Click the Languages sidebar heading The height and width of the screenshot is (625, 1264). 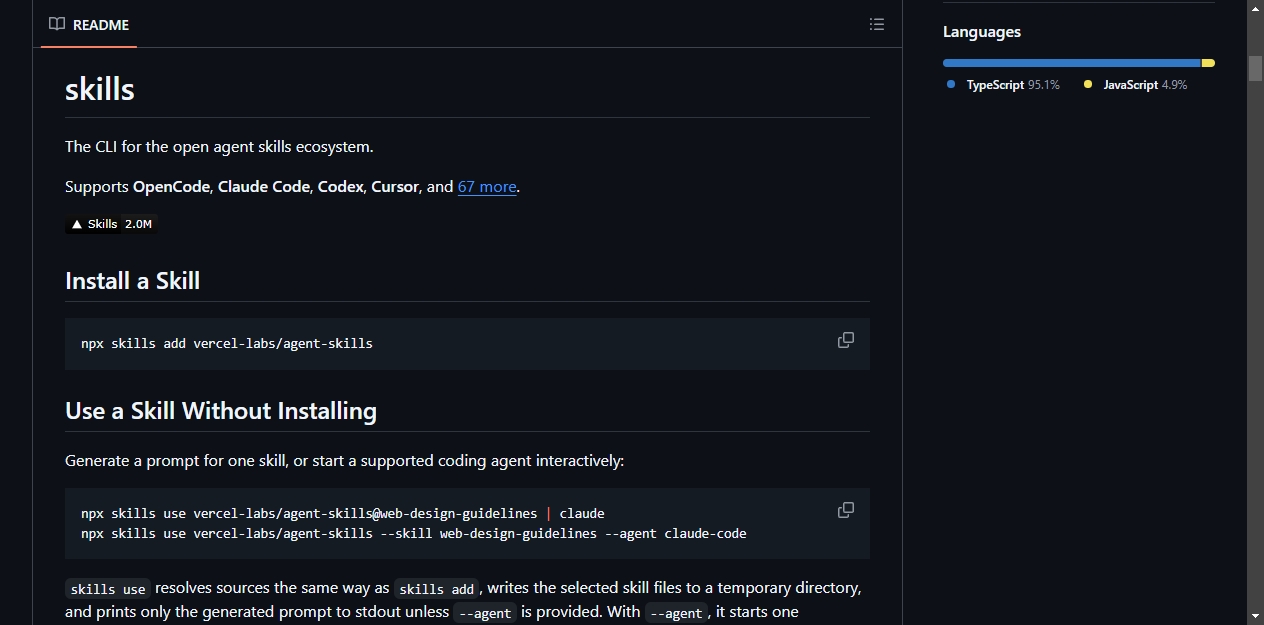[x=982, y=32]
